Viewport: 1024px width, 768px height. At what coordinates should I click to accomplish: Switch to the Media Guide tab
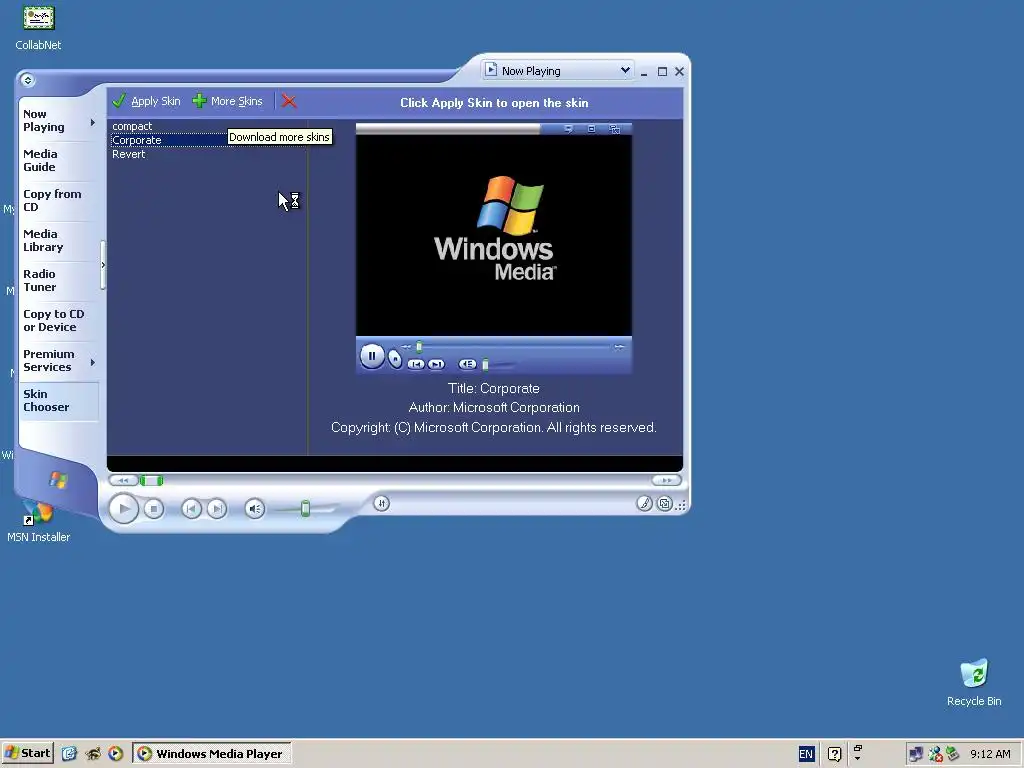40,161
